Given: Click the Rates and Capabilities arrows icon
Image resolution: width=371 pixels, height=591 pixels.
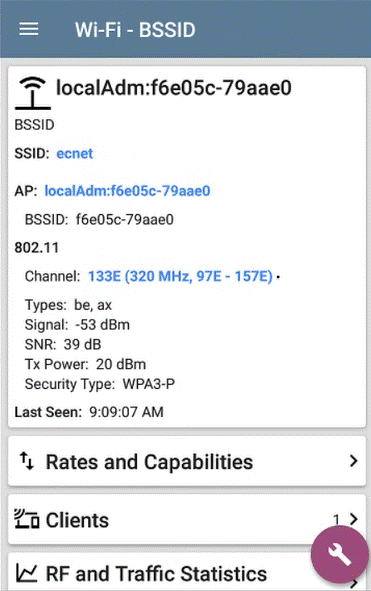Looking at the screenshot, I should click(27, 461).
